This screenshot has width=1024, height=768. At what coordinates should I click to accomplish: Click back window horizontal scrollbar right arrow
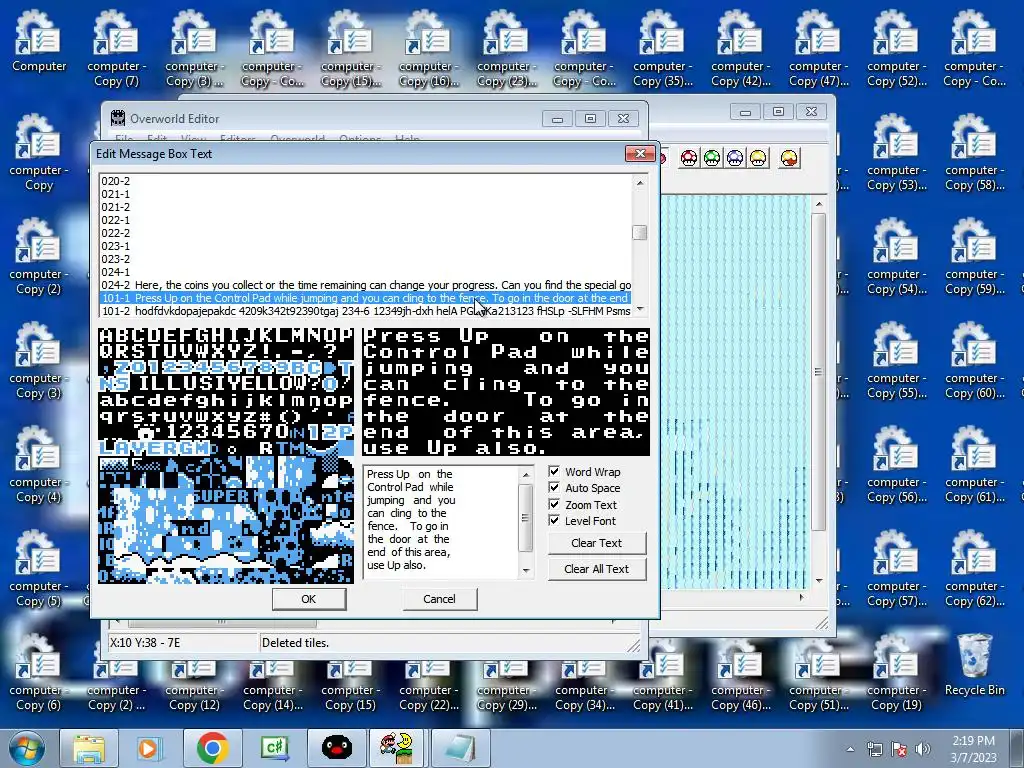[x=801, y=597]
